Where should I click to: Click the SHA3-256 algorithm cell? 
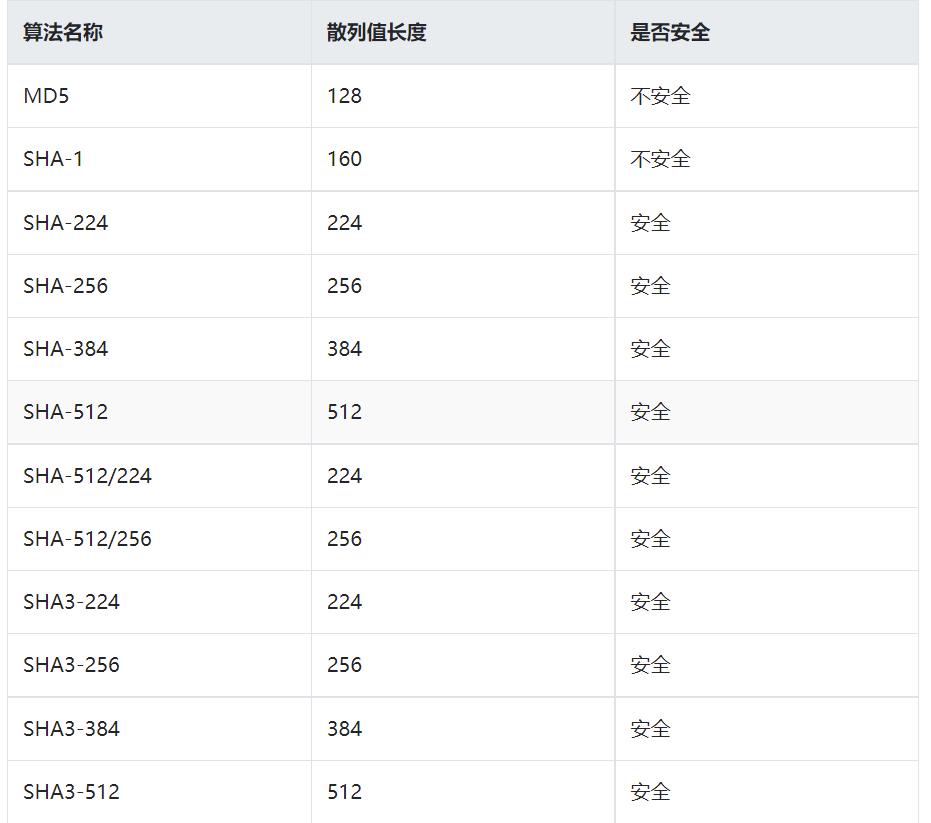click(72, 665)
